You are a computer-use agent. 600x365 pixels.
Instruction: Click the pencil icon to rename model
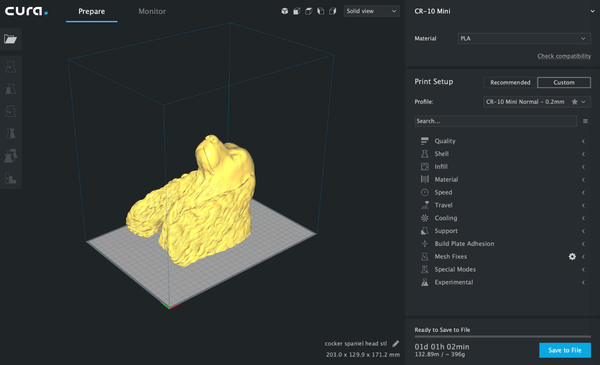coord(396,344)
